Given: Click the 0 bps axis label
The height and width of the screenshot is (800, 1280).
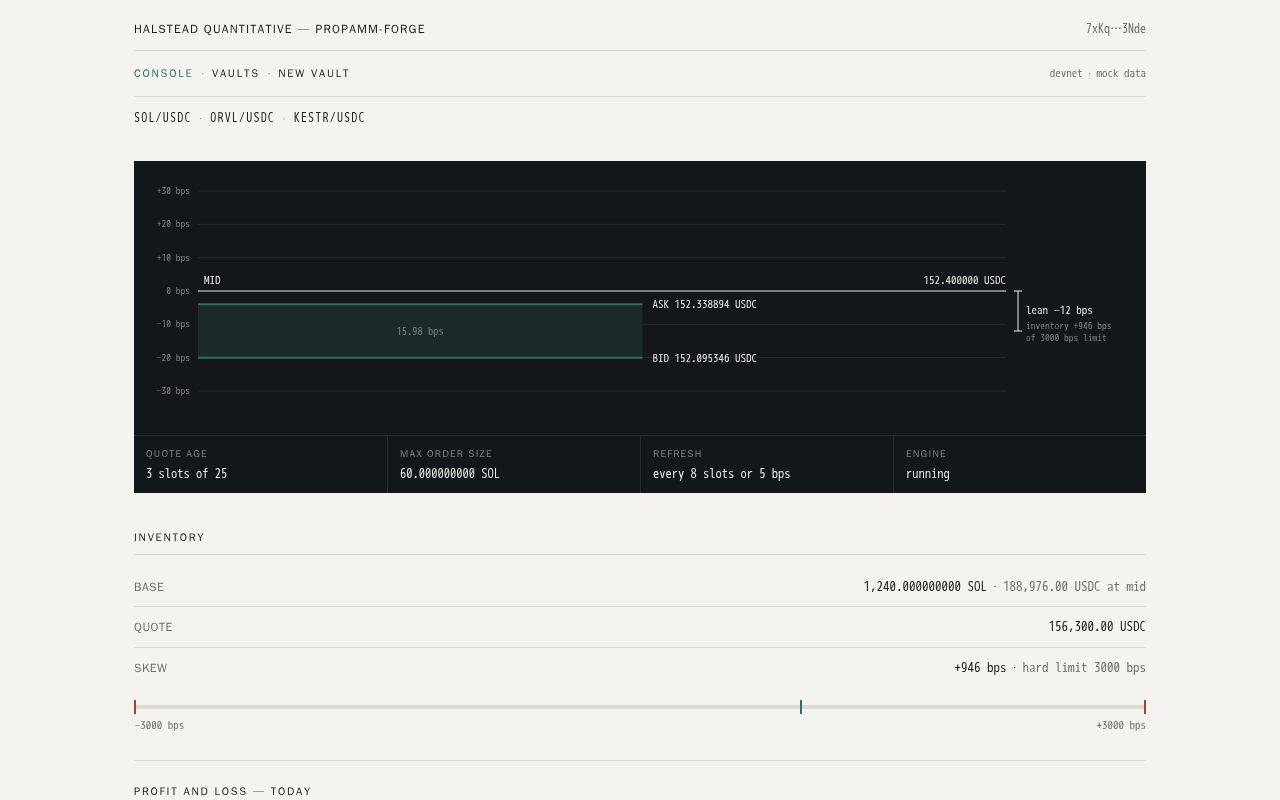Looking at the screenshot, I should point(178,291).
